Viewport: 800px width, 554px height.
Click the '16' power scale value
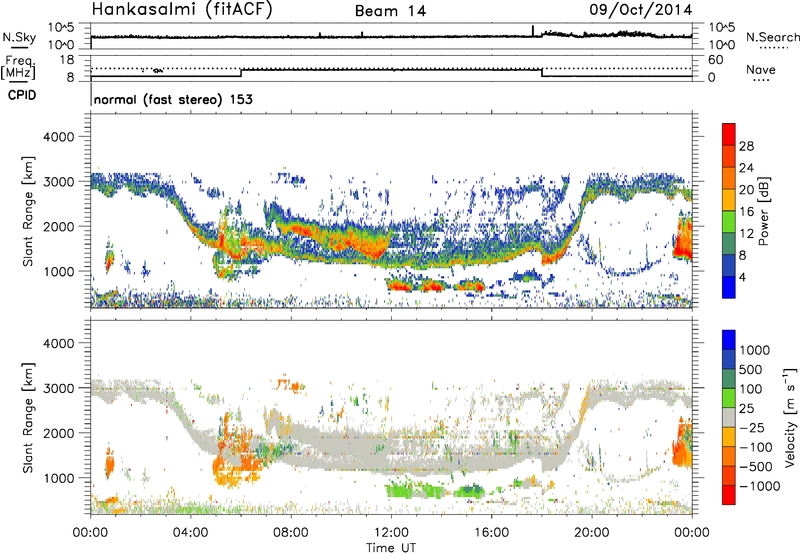[746, 212]
